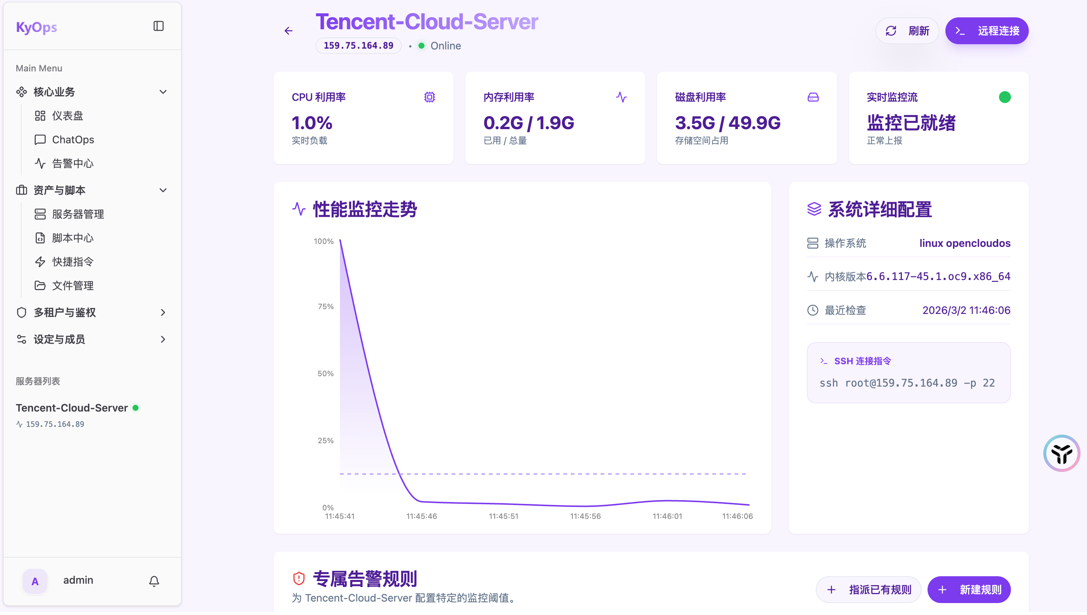Click the admin avatar icon
The image size is (1087, 615).
coord(35,581)
